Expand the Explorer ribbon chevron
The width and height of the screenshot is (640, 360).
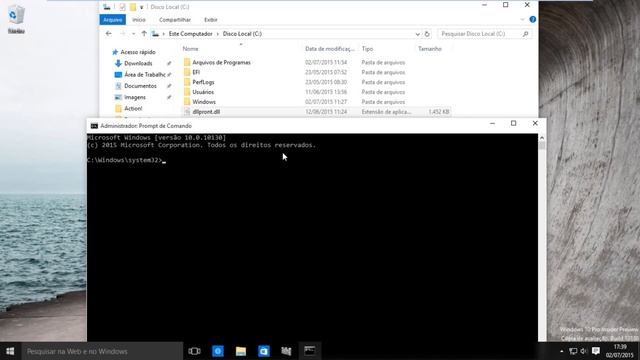[522, 19]
